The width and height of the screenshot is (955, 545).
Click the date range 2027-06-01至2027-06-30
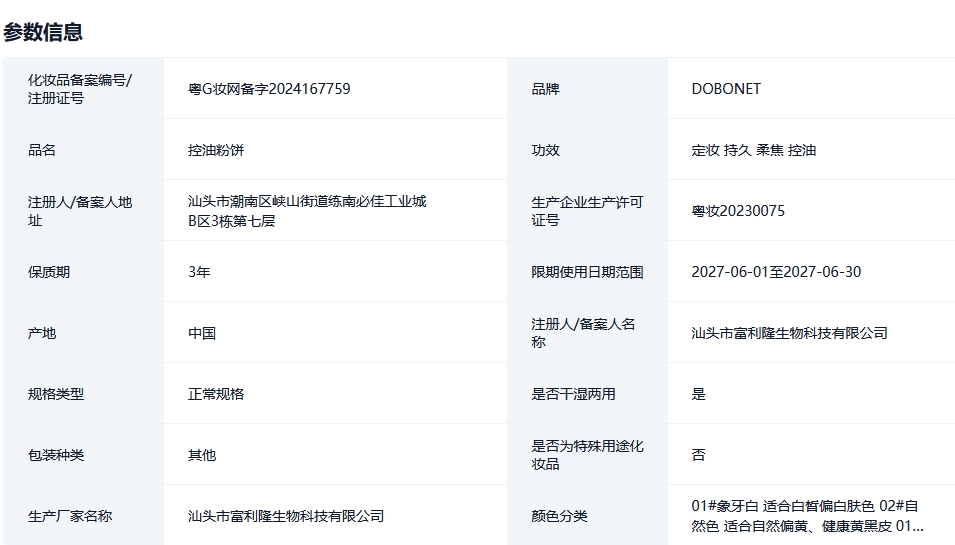(776, 272)
